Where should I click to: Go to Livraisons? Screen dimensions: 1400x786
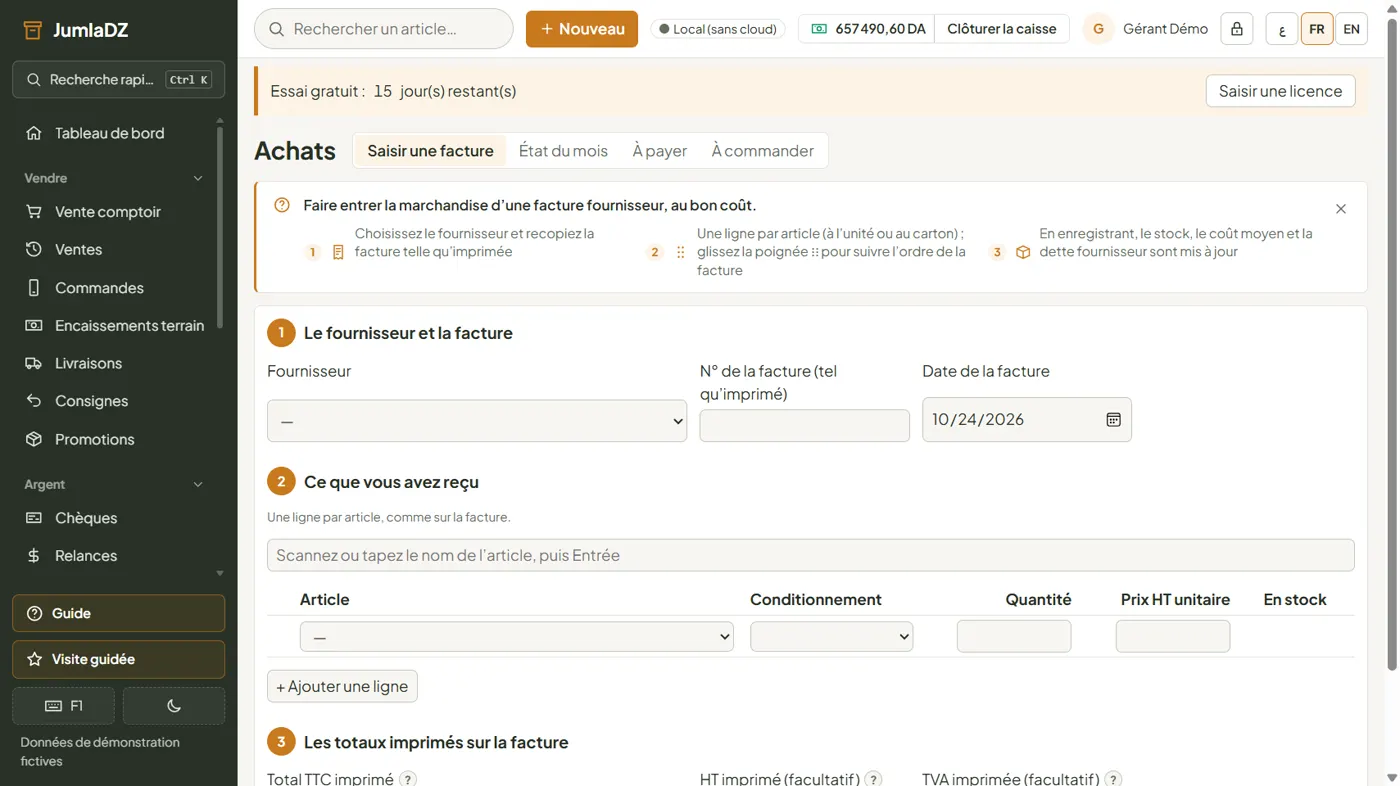pos(88,364)
